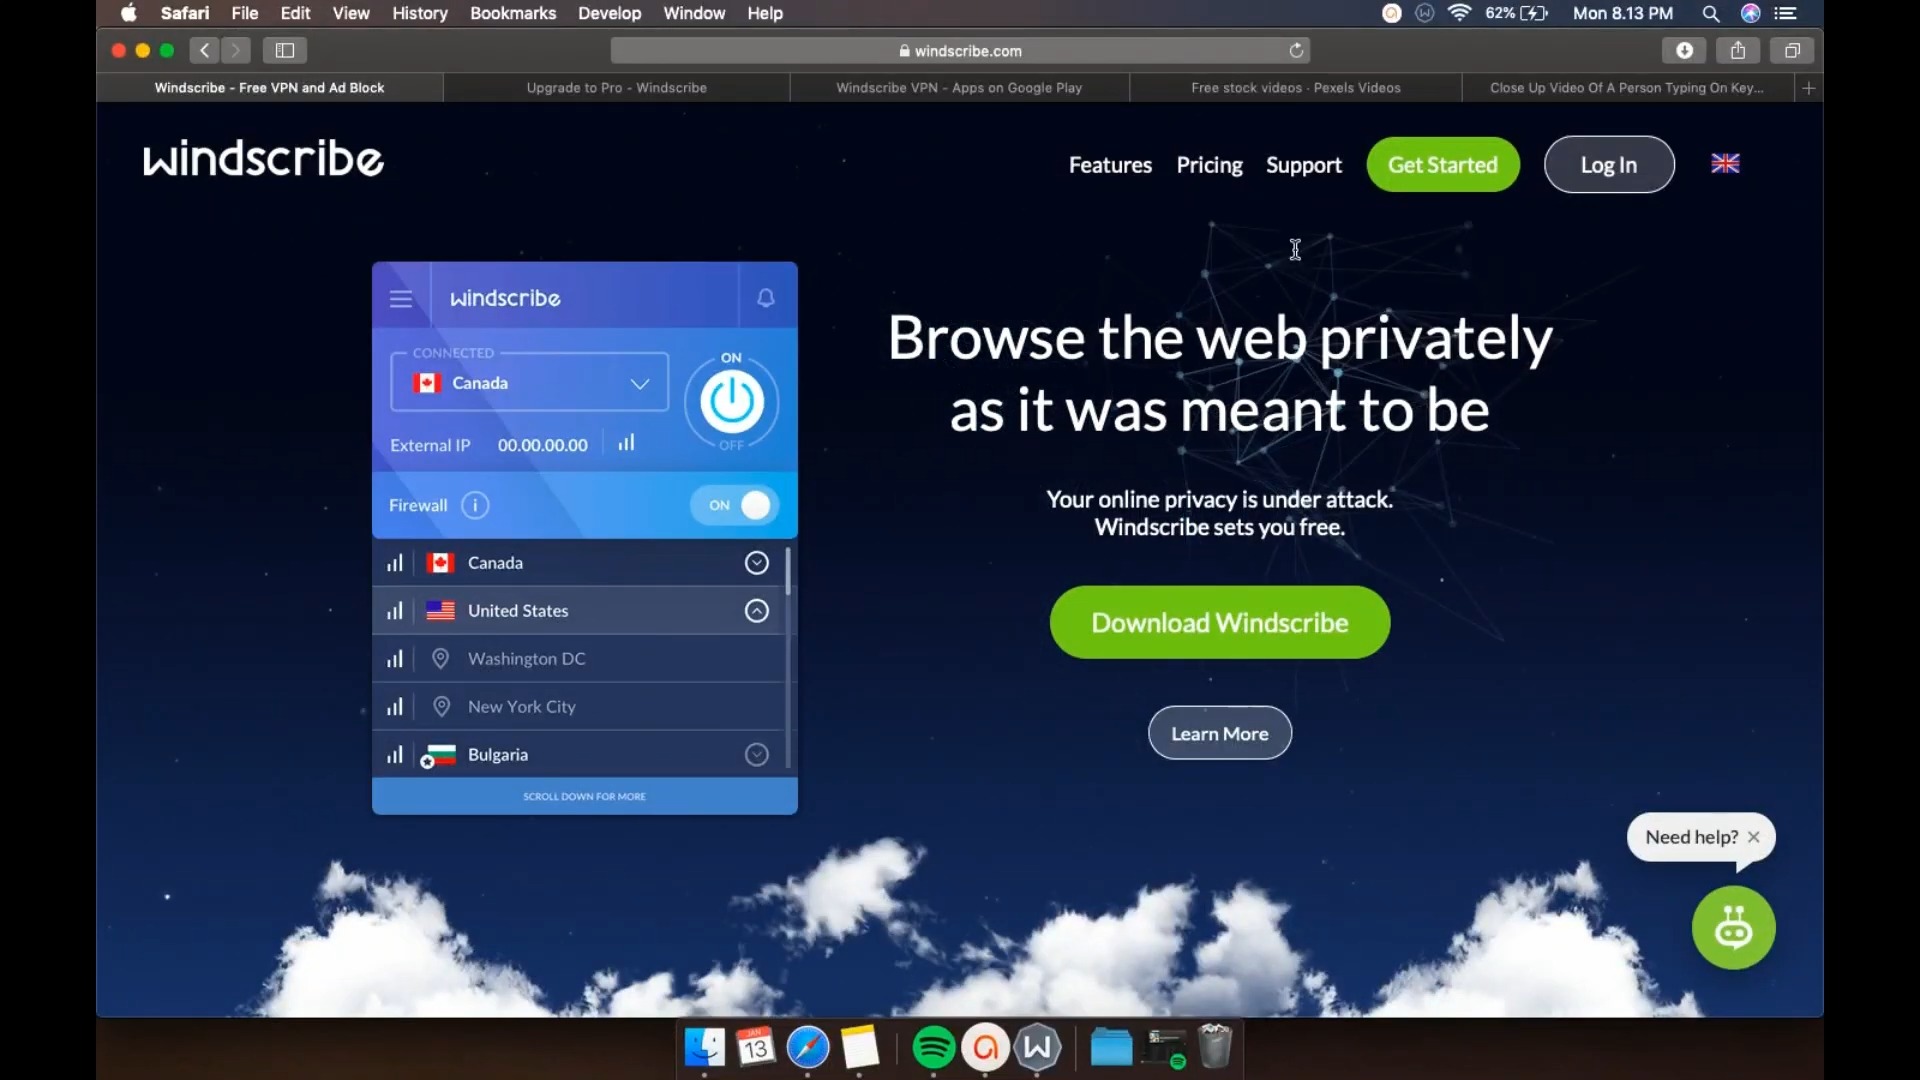The width and height of the screenshot is (1920, 1080).
Task: Open the language selector UK flag
Action: (1725, 164)
